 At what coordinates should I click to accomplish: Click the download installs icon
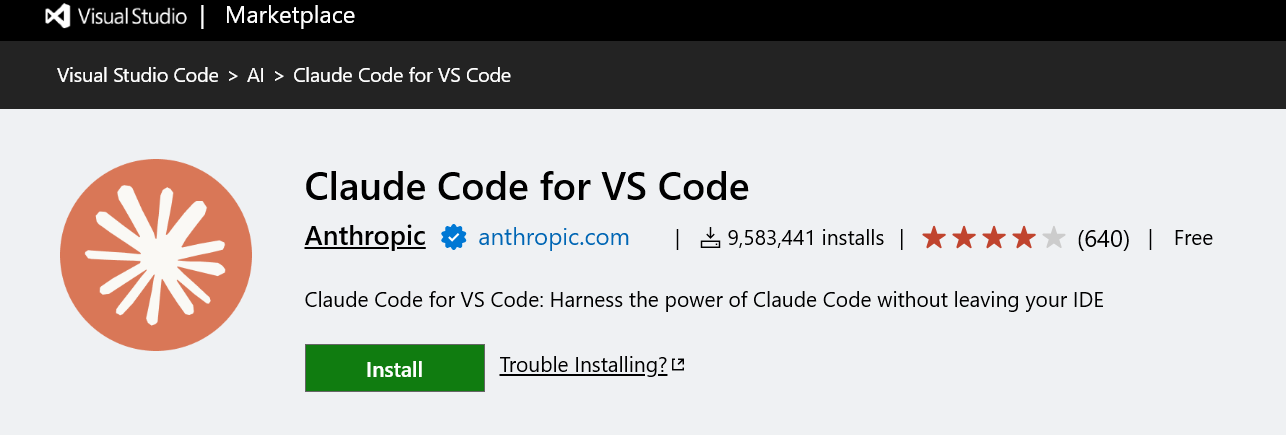(x=710, y=238)
